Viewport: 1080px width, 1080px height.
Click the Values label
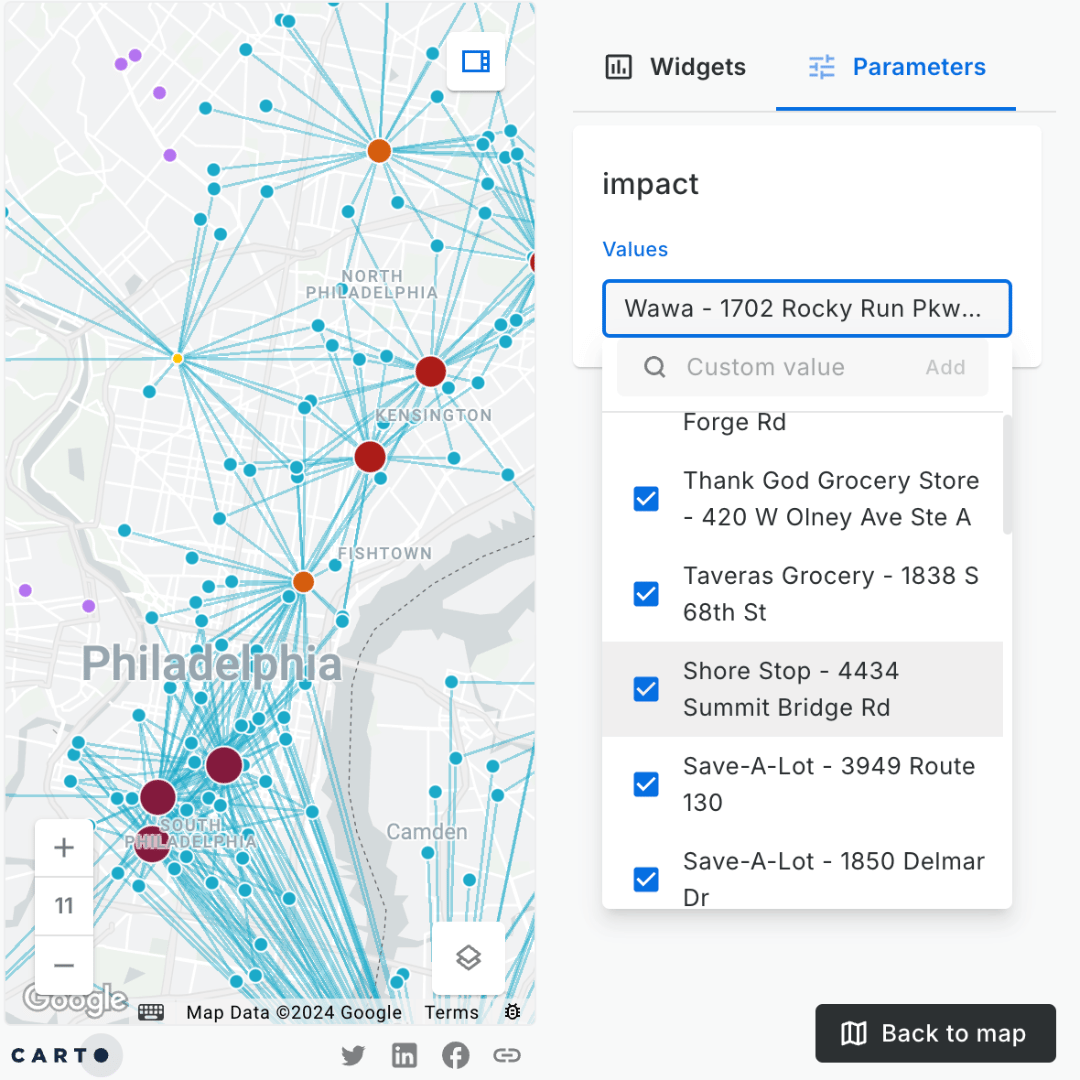[635, 249]
